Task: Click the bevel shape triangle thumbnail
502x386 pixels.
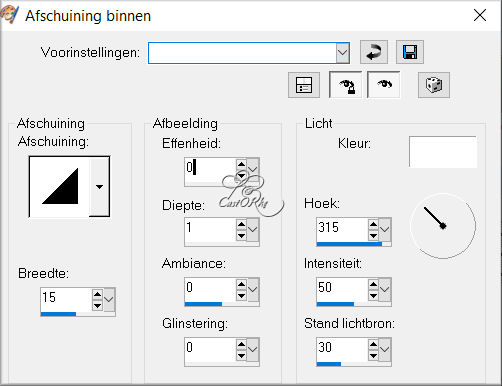Action: pos(60,187)
